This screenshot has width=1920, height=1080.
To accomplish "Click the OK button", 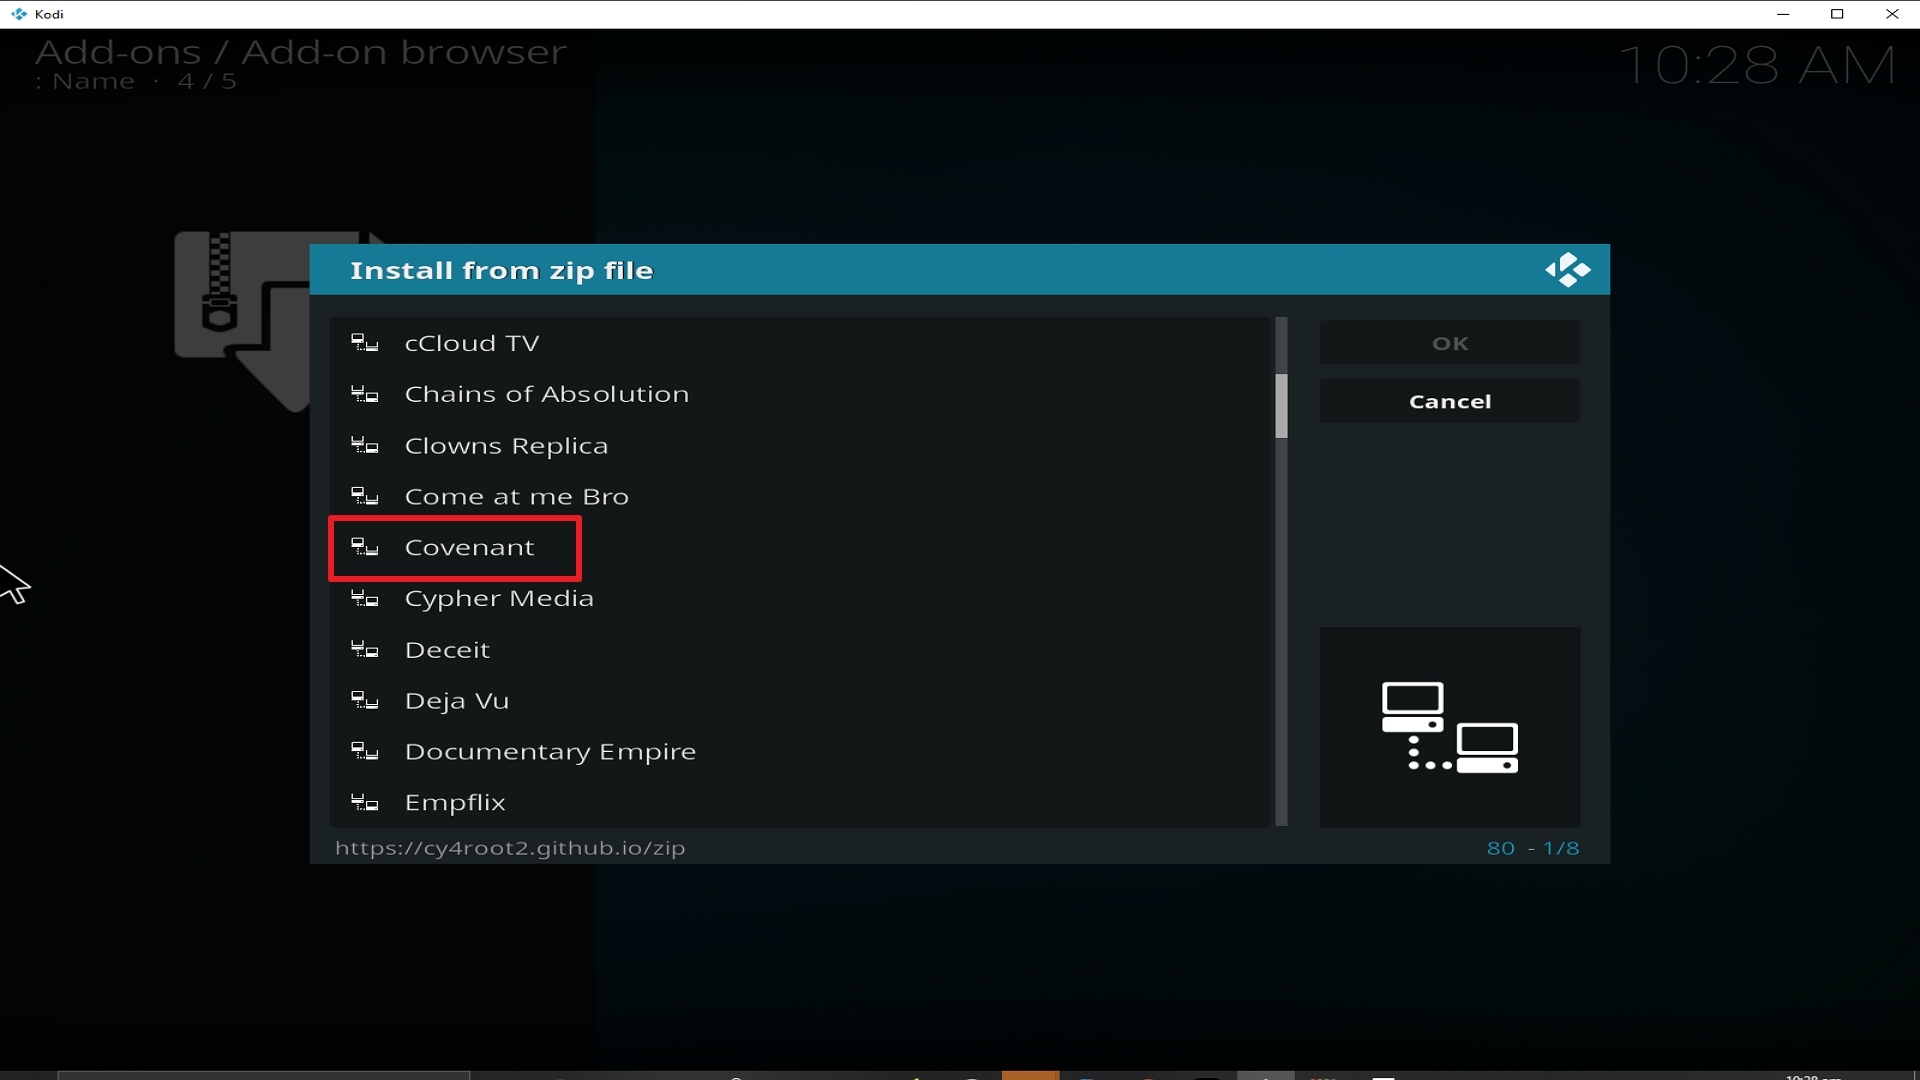I will [1450, 343].
